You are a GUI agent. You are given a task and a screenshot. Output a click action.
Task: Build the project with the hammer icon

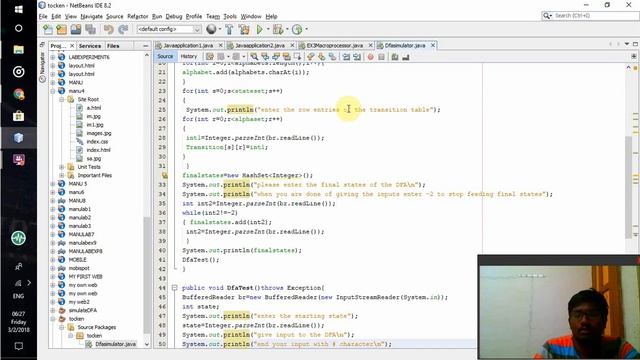(x=229, y=29)
